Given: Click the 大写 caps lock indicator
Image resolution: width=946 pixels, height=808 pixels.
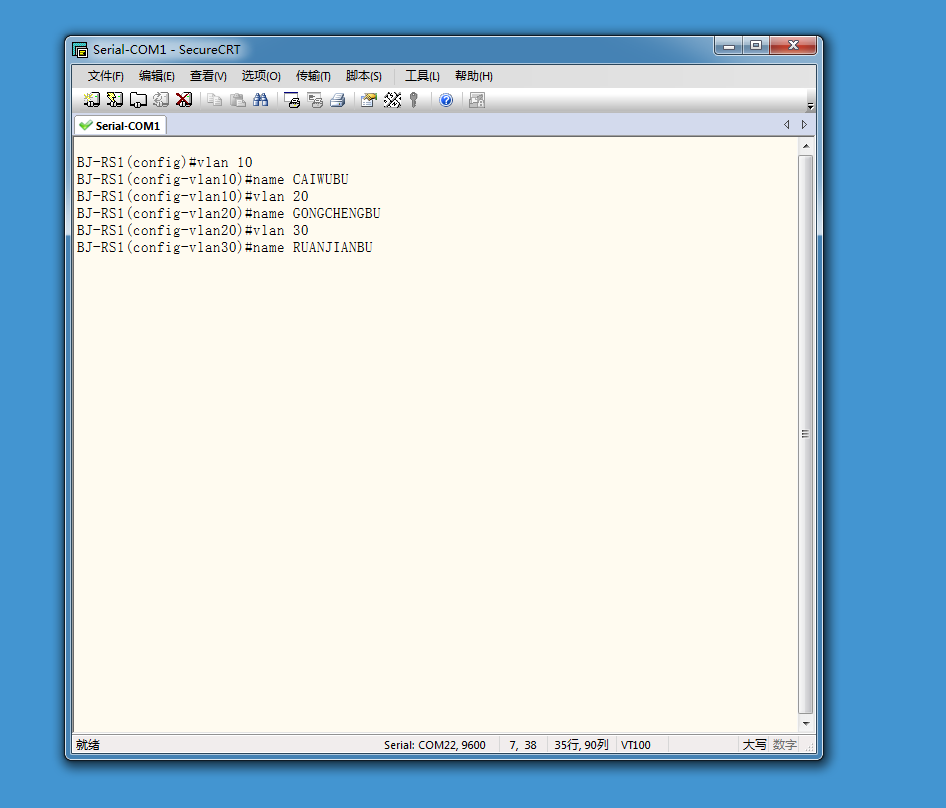Looking at the screenshot, I should [754, 745].
